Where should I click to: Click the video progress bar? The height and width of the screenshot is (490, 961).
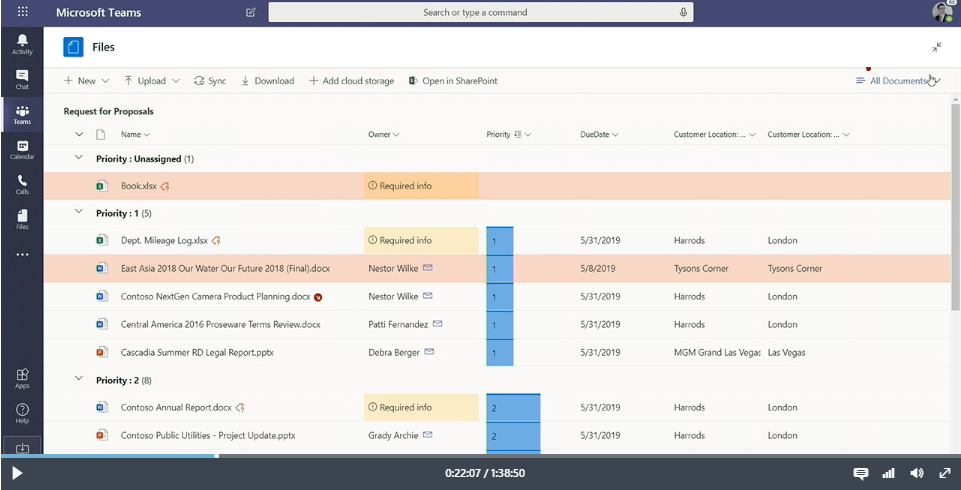(480, 456)
